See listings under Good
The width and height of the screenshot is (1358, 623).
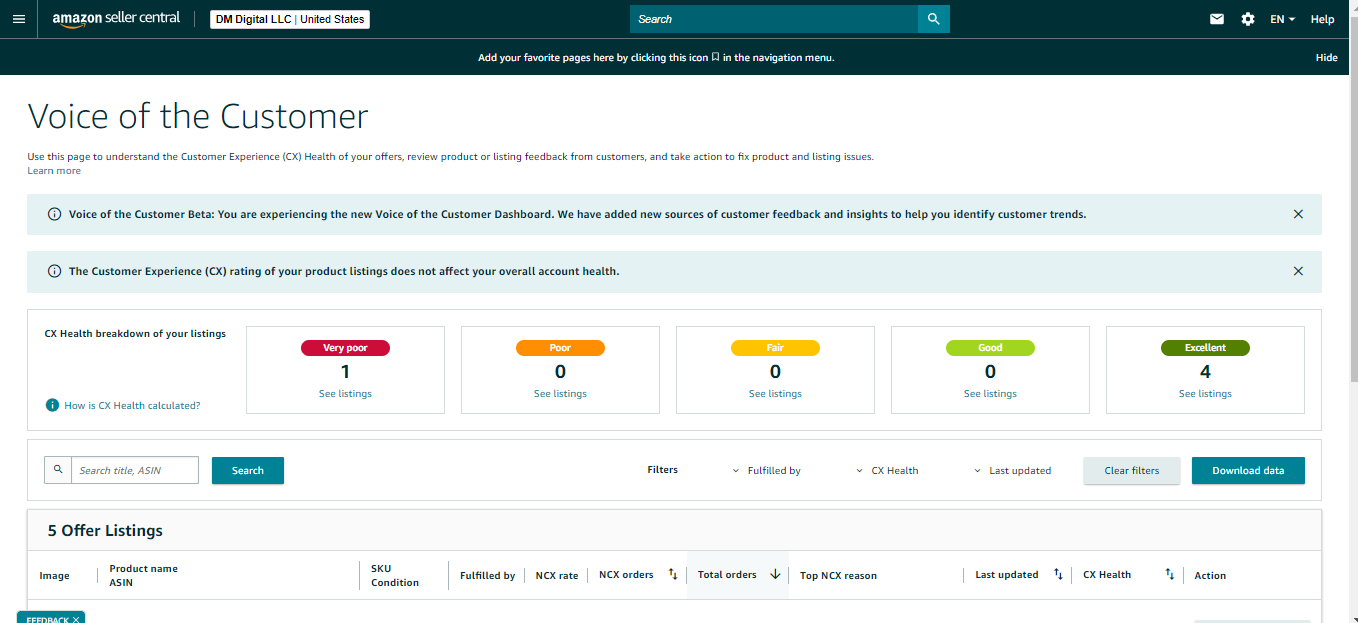(x=990, y=394)
